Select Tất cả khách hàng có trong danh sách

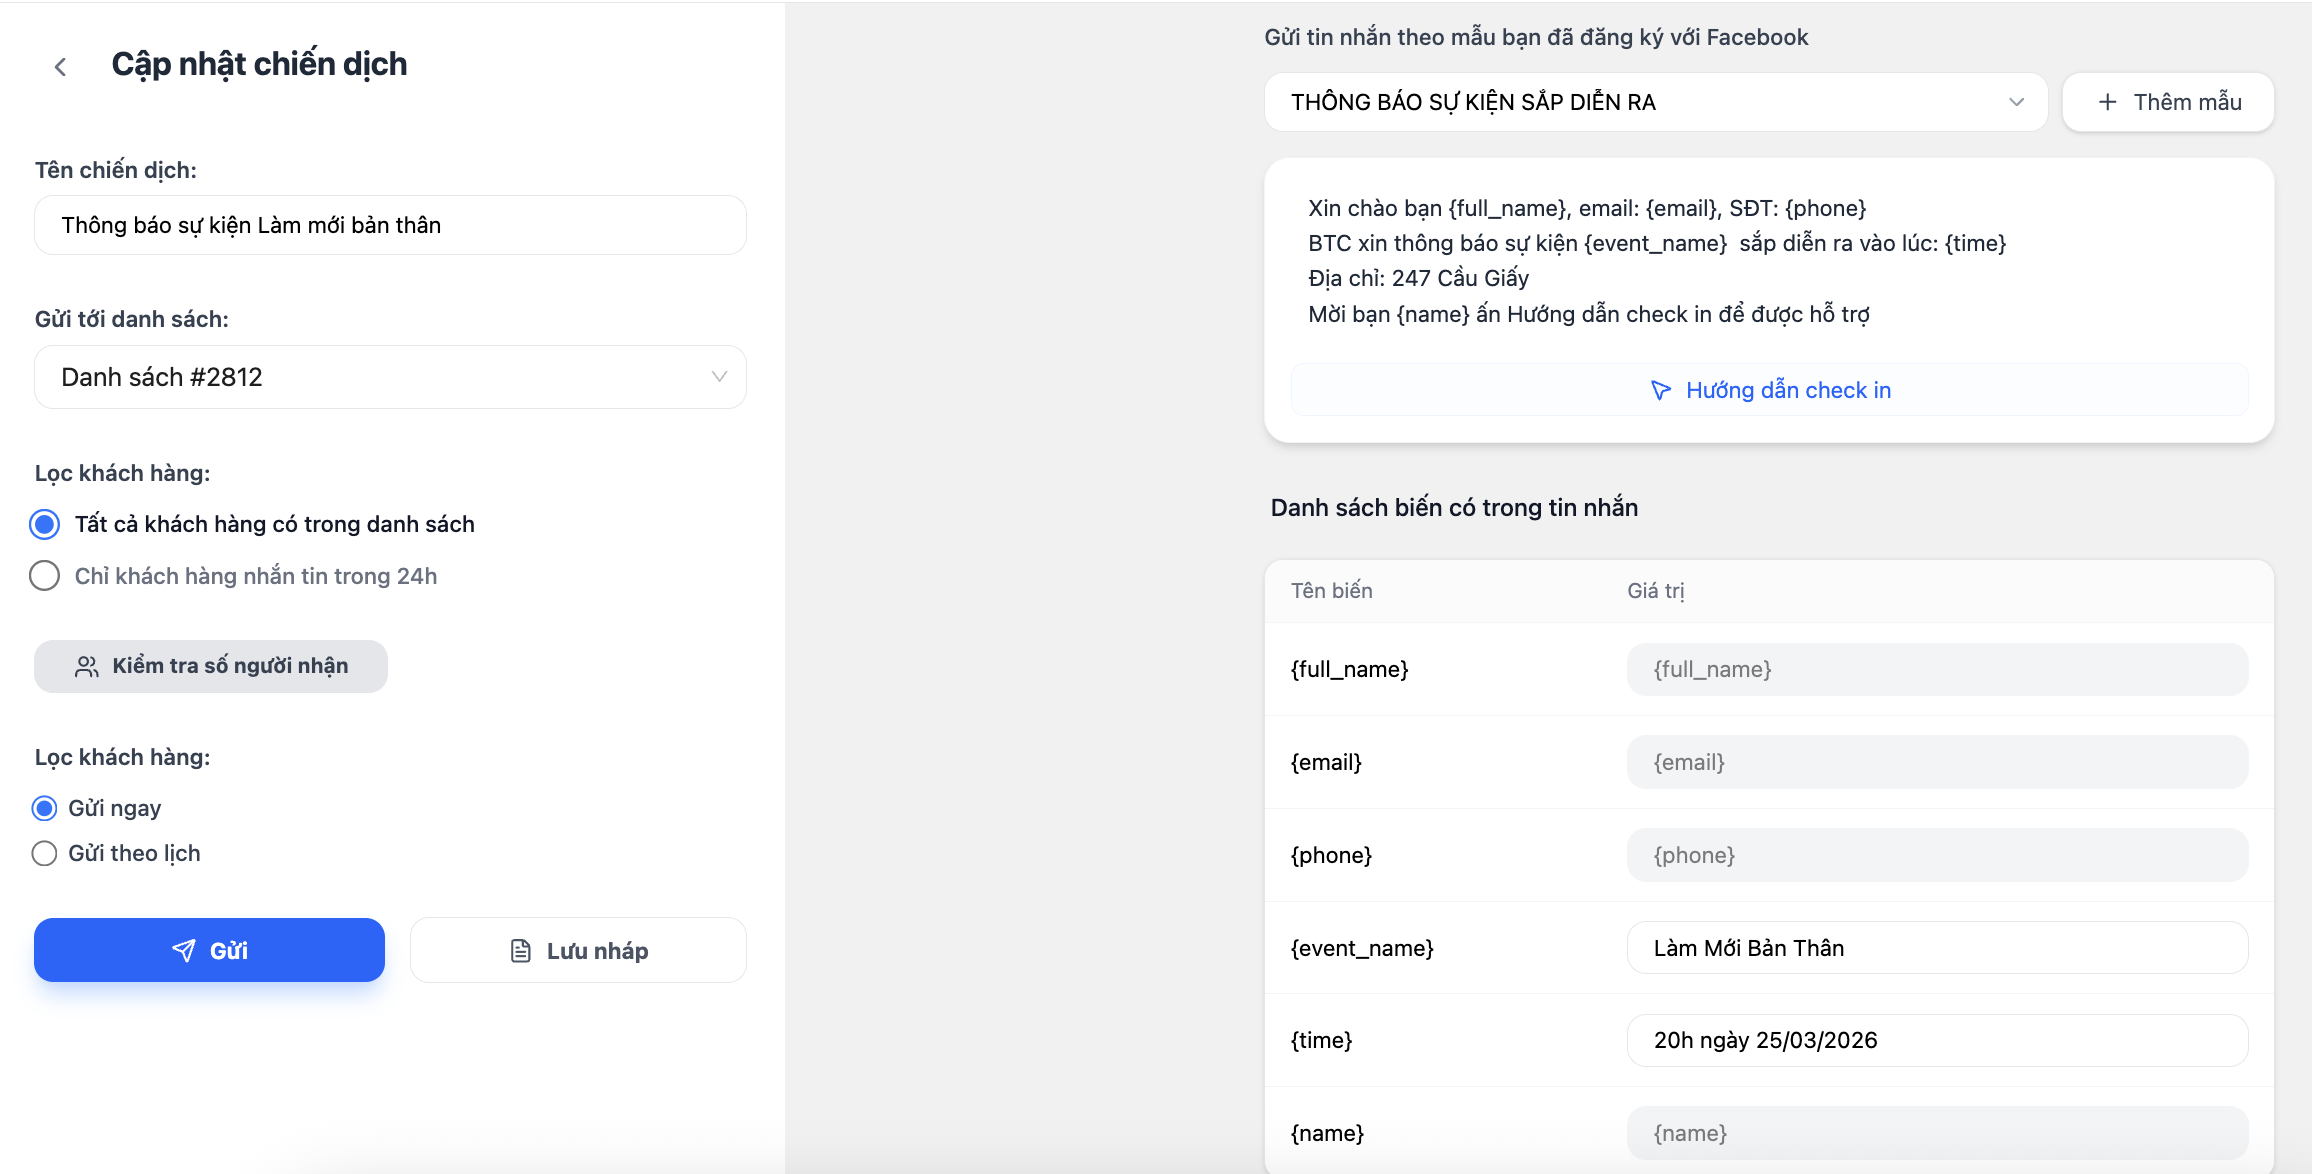[x=45, y=524]
